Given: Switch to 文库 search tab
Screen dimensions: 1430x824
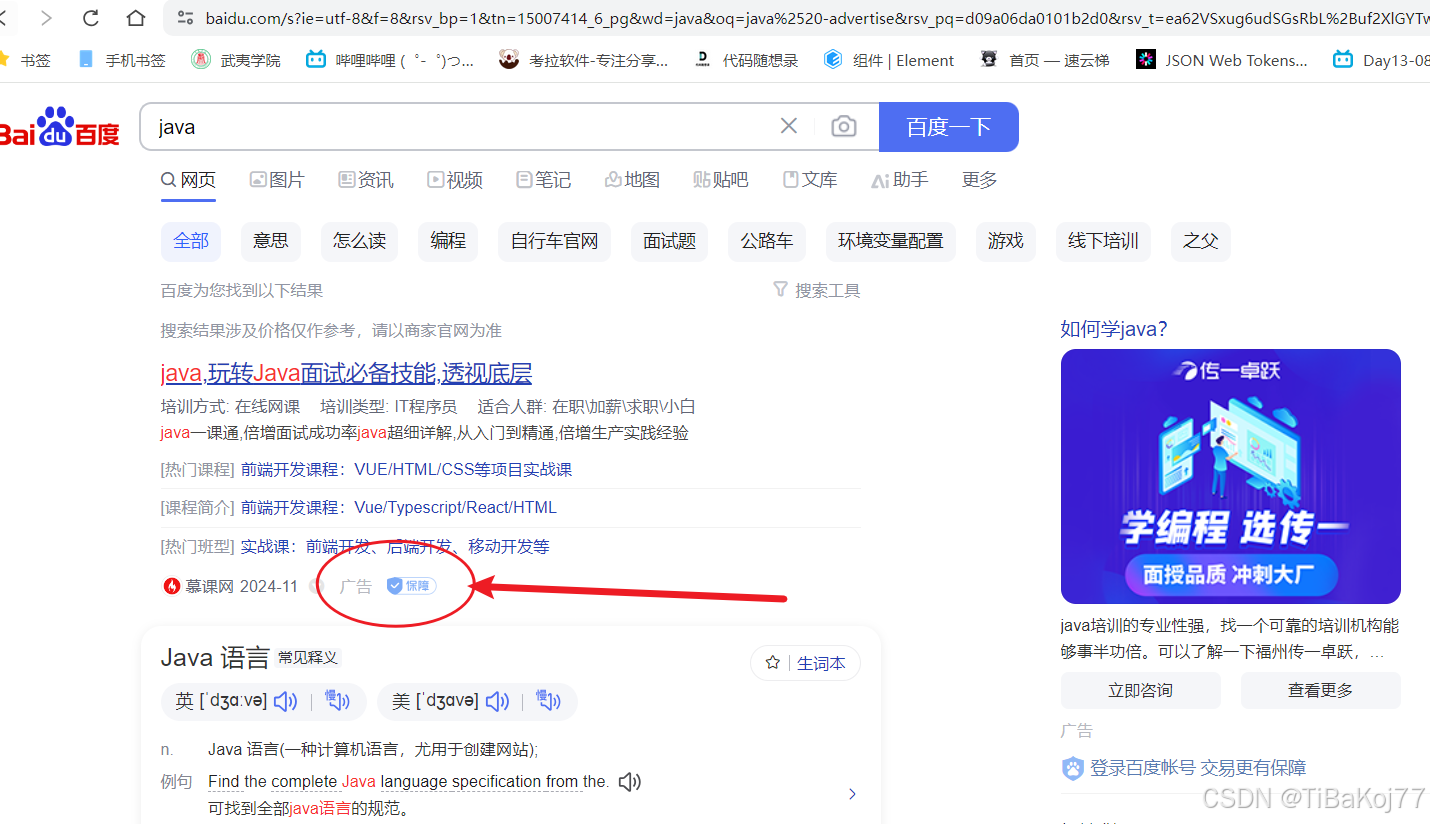Looking at the screenshot, I should click(810, 180).
